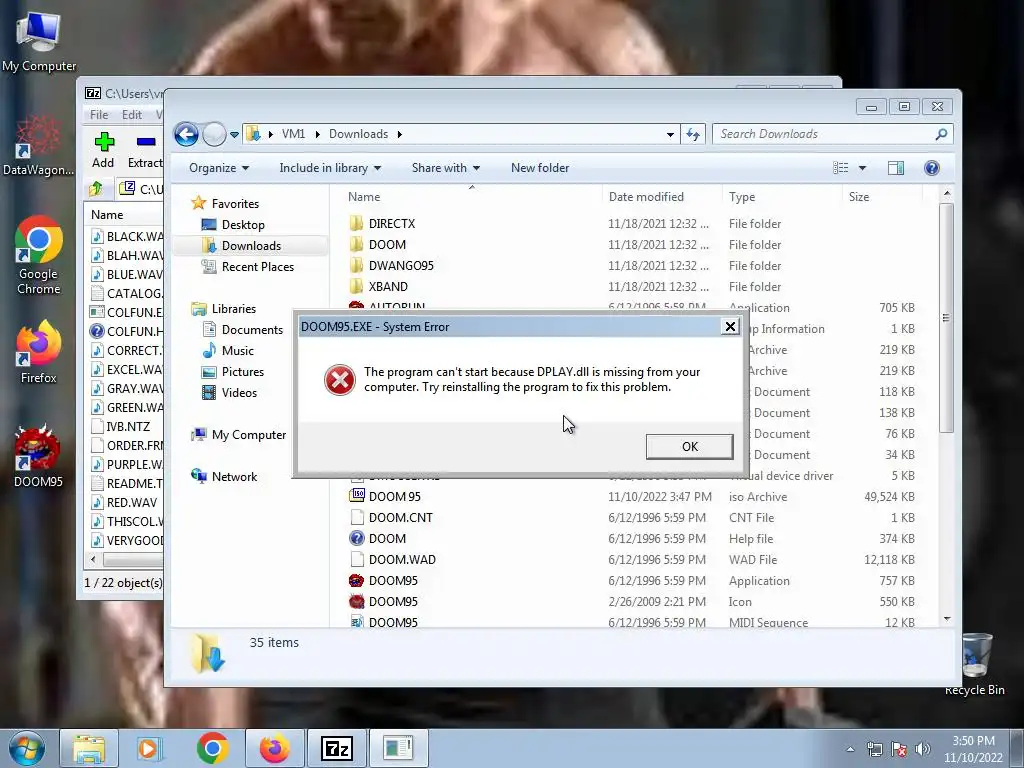The height and width of the screenshot is (768, 1024).
Task: Open the Organize menu
Action: [219, 168]
